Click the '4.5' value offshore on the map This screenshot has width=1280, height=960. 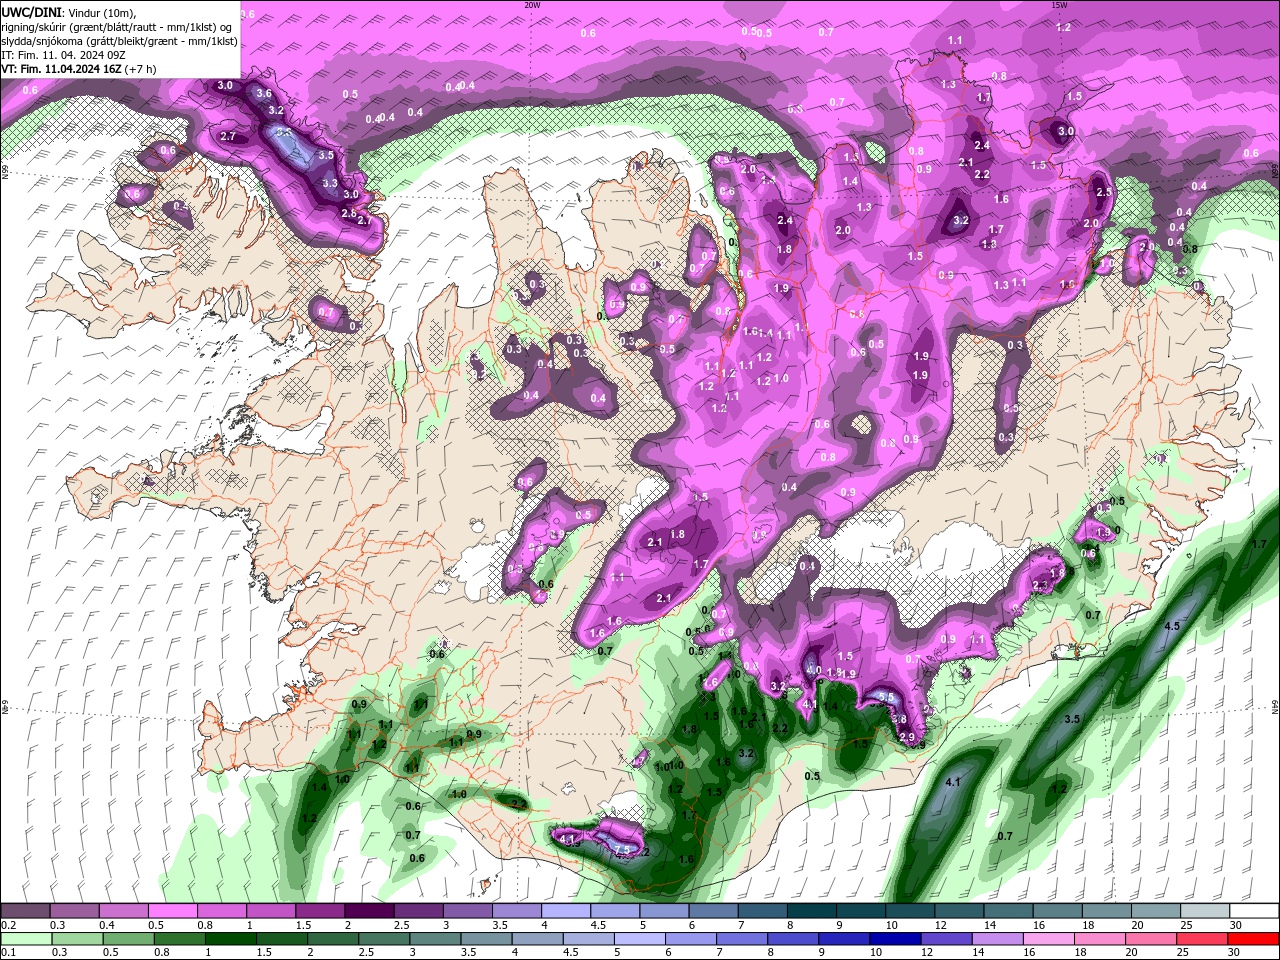coord(1173,626)
